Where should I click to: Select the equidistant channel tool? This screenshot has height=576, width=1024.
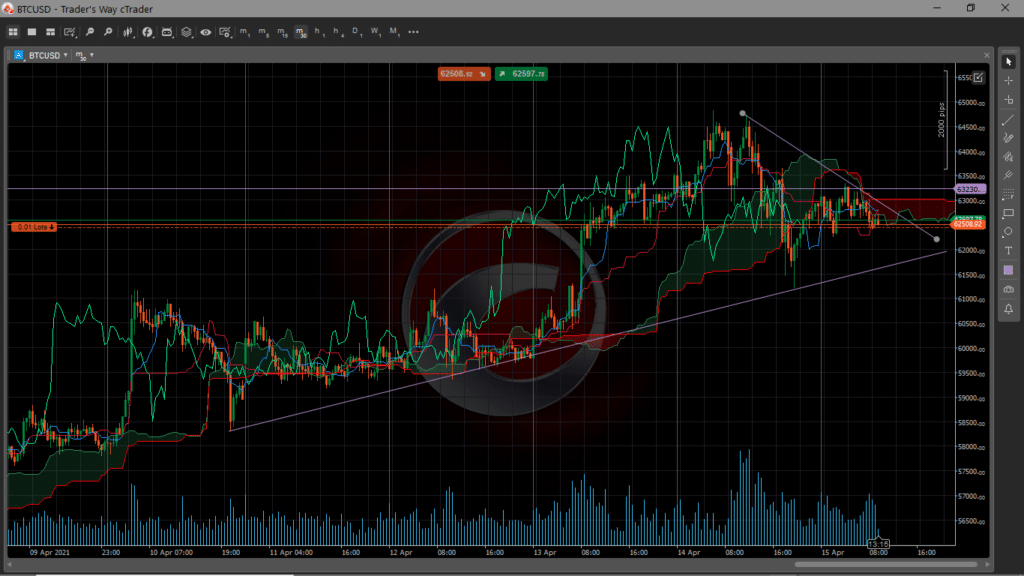click(x=1008, y=157)
